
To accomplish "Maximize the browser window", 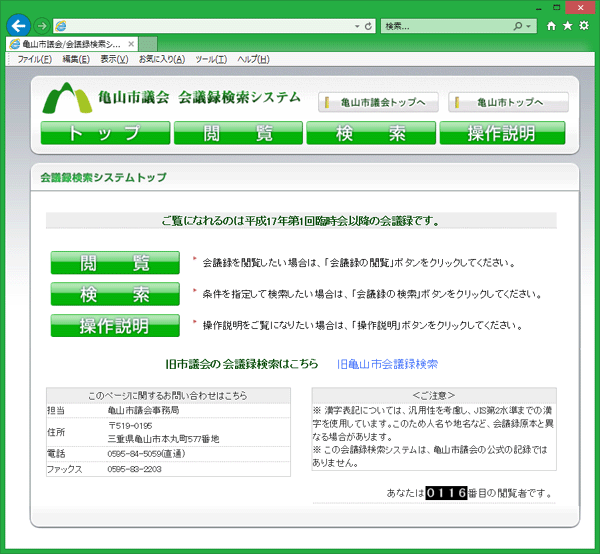I will [x=557, y=8].
